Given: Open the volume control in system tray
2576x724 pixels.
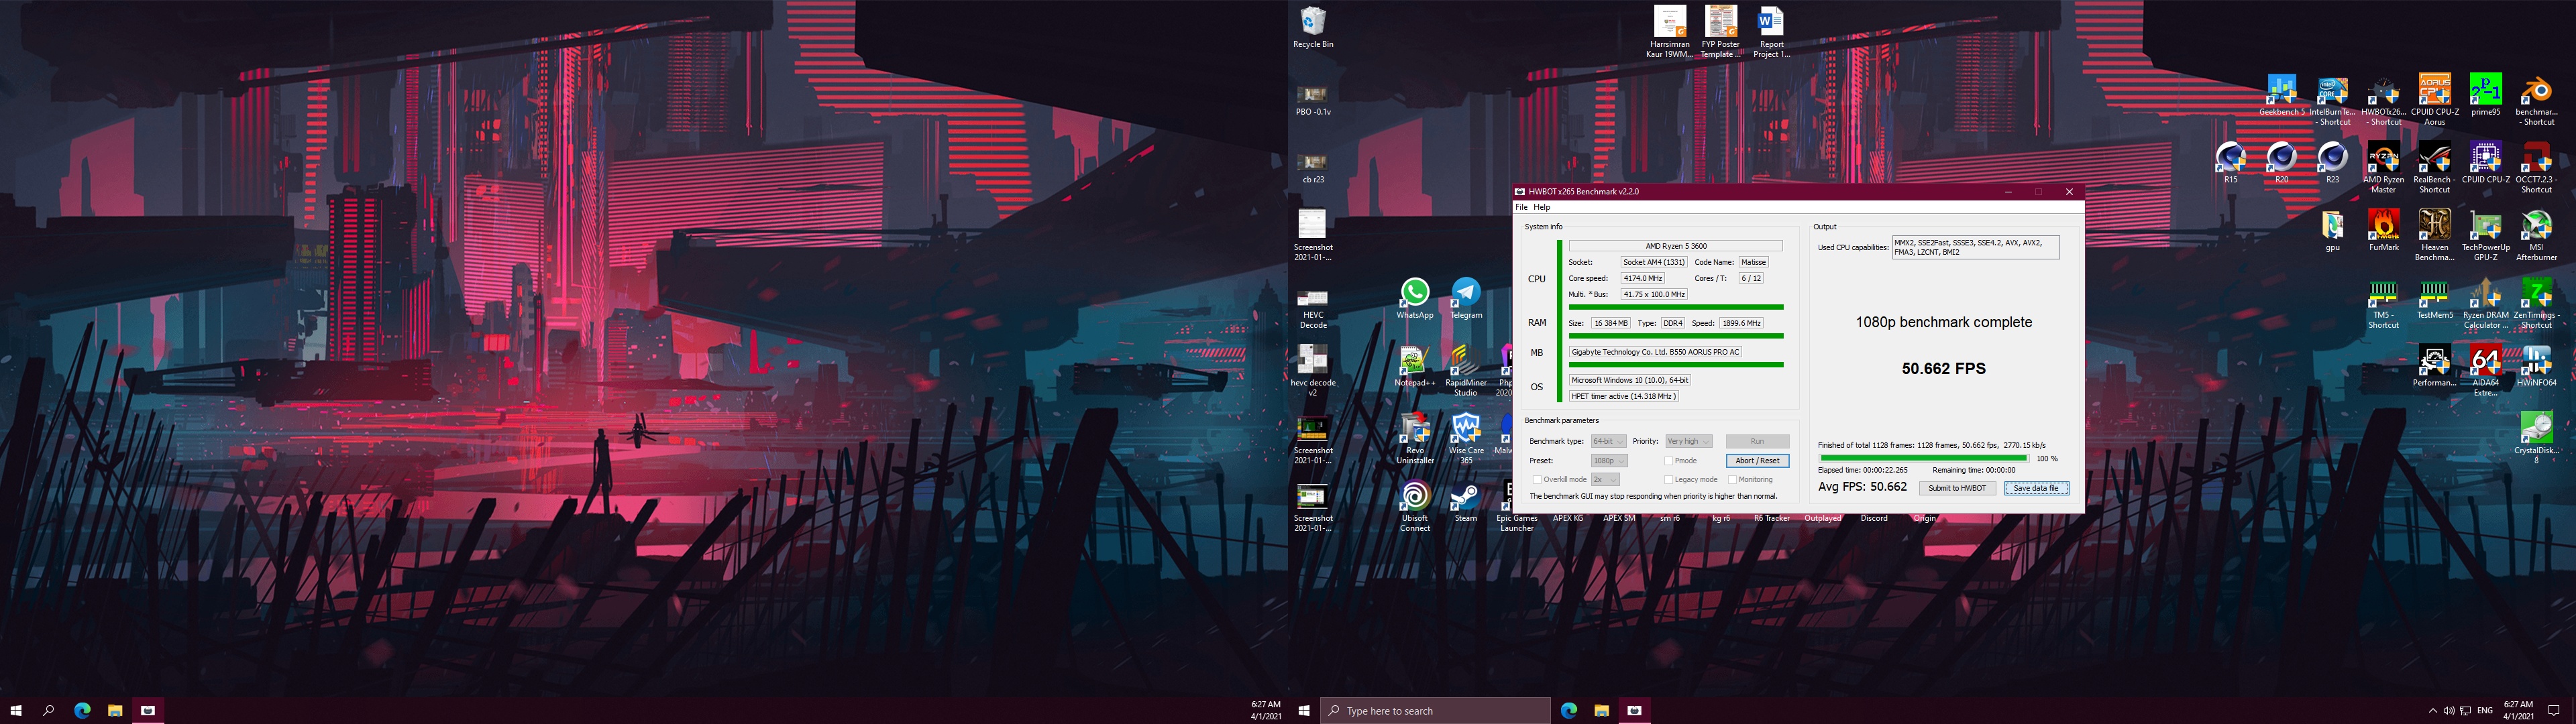Looking at the screenshot, I should click(2449, 711).
